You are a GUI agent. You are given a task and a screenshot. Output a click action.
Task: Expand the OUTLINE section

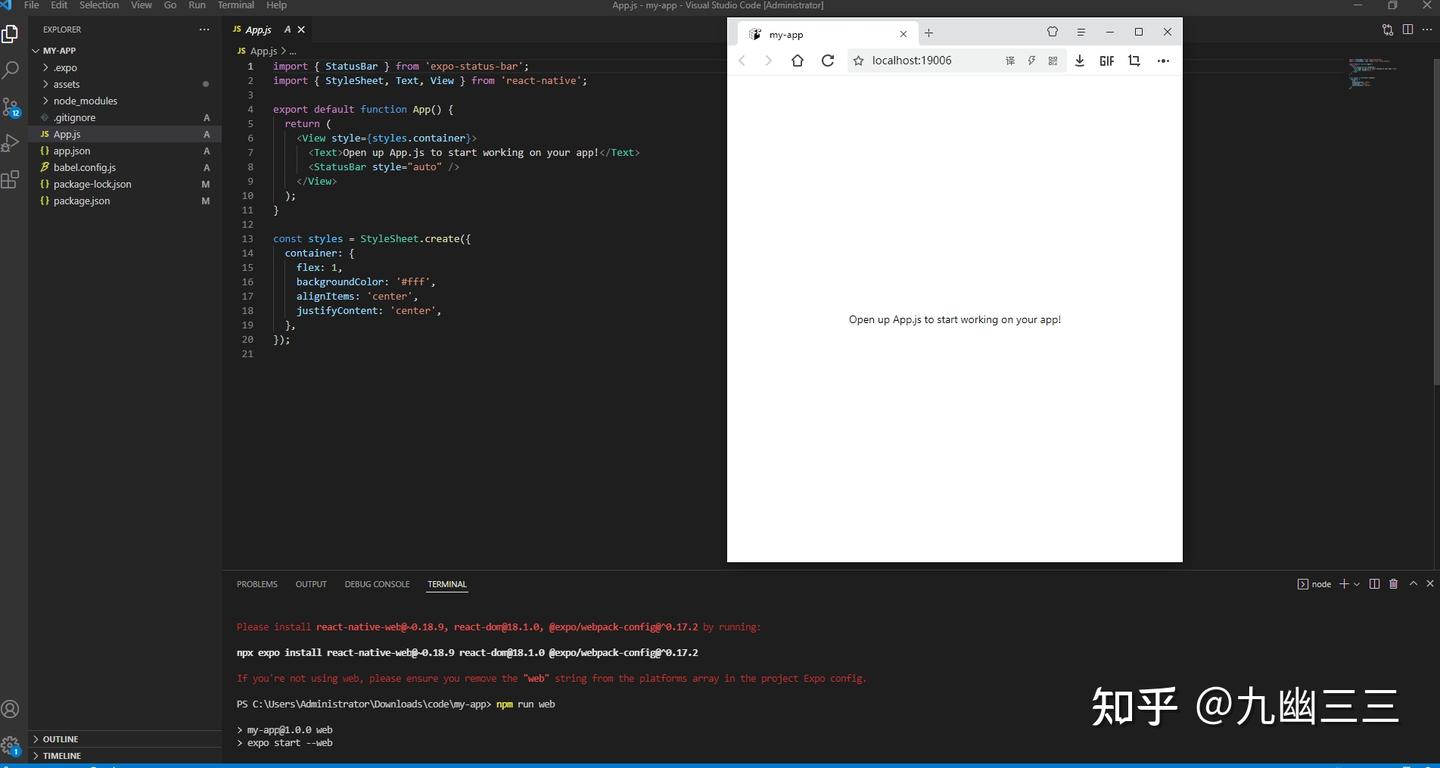tap(60, 739)
